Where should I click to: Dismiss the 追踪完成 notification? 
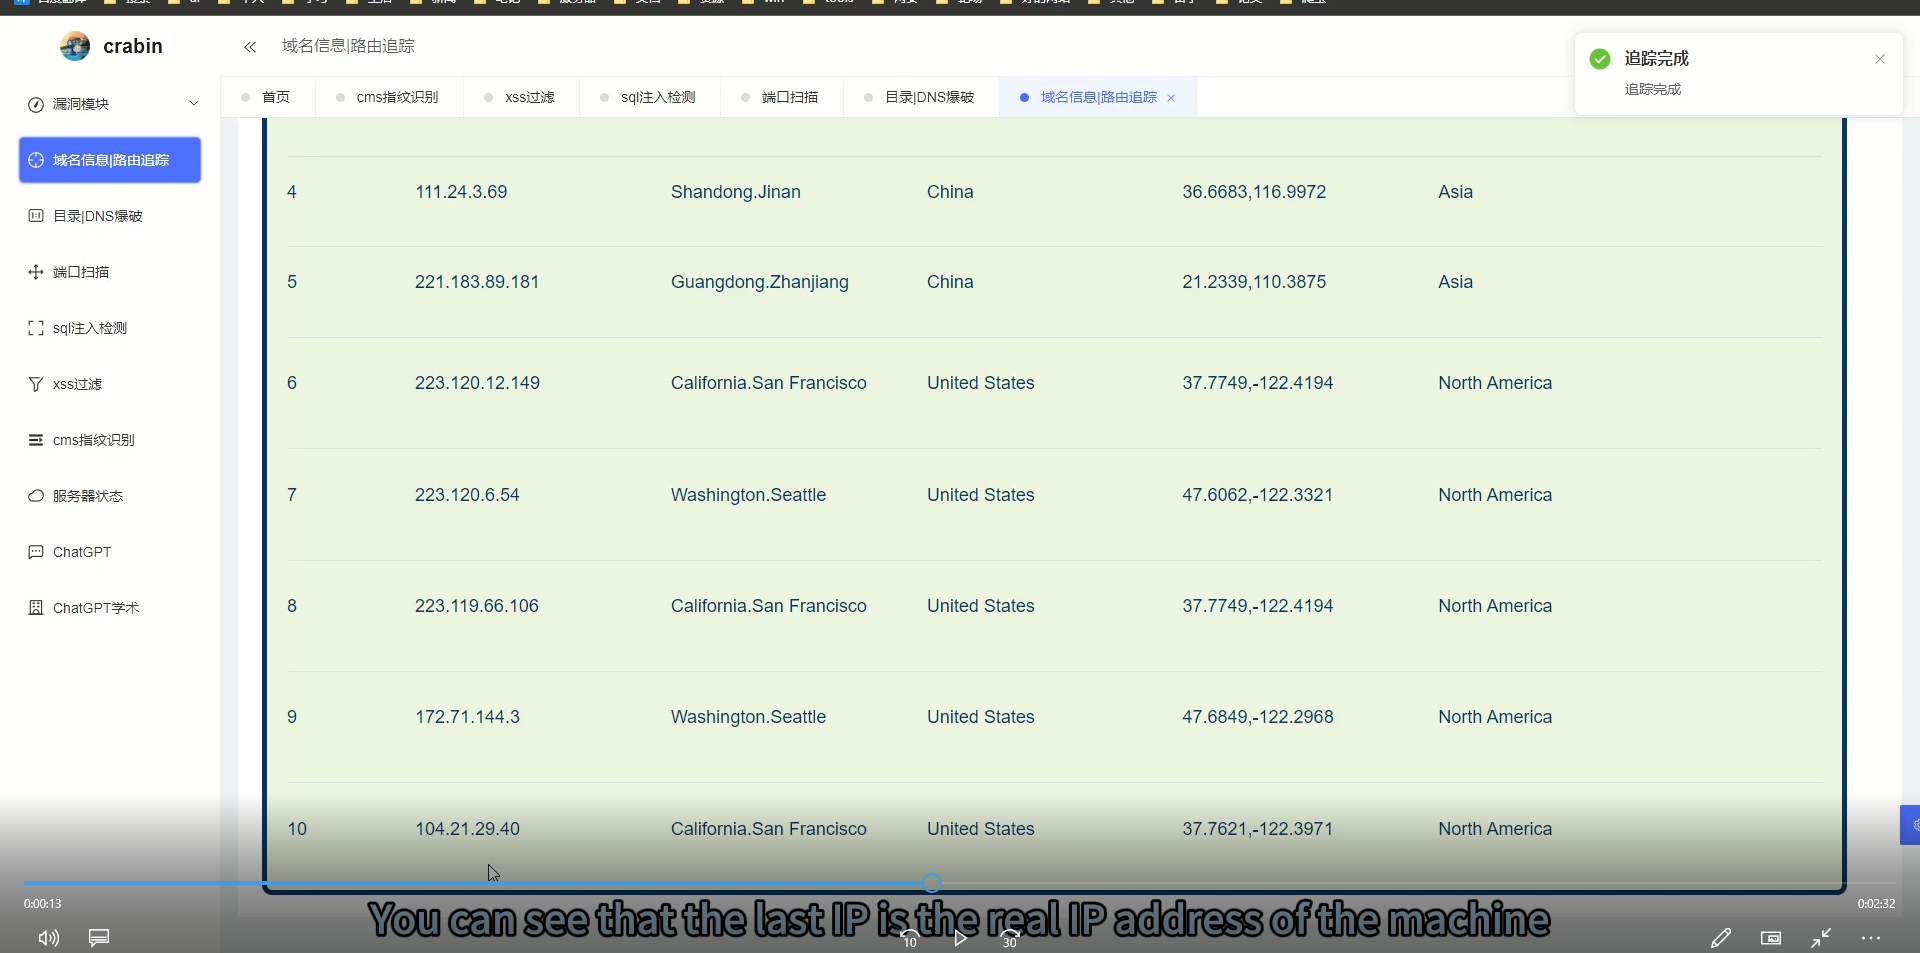(x=1880, y=59)
